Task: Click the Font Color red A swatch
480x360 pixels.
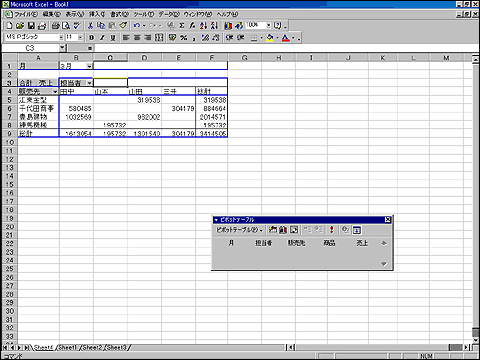Action: 286,38
